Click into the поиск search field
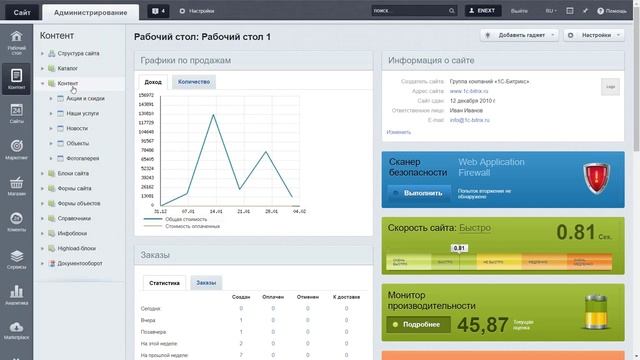The height and width of the screenshot is (360, 640). (x=409, y=11)
